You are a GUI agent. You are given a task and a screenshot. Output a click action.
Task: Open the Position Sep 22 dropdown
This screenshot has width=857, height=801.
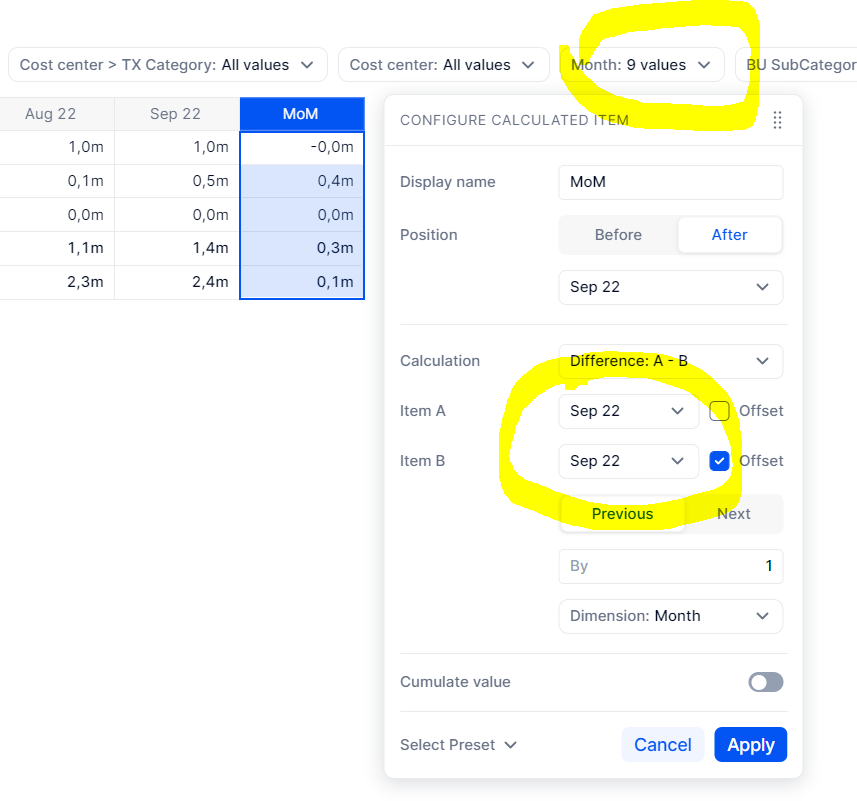coord(671,287)
